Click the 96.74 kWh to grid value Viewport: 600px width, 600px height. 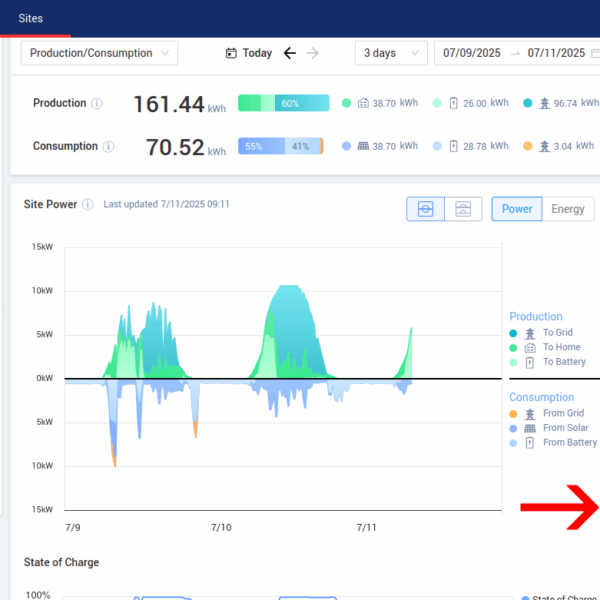tap(576, 103)
